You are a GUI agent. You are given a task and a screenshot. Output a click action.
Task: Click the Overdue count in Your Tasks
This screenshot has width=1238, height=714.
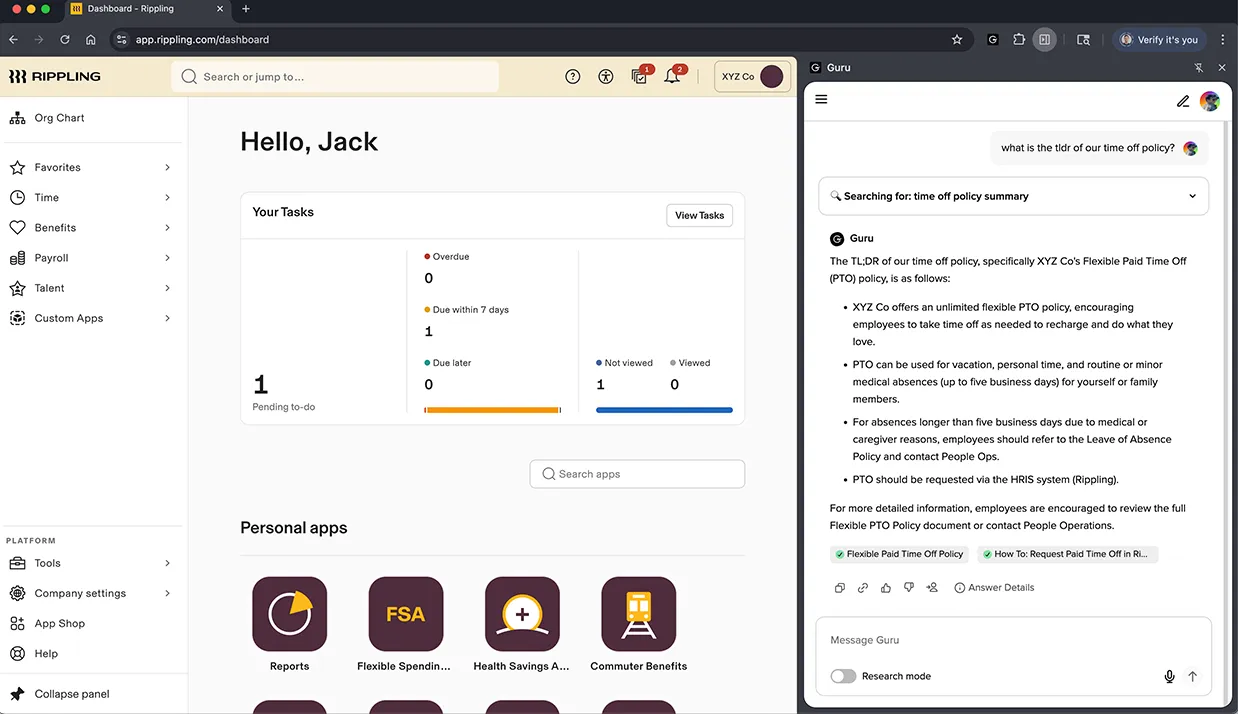(x=429, y=279)
